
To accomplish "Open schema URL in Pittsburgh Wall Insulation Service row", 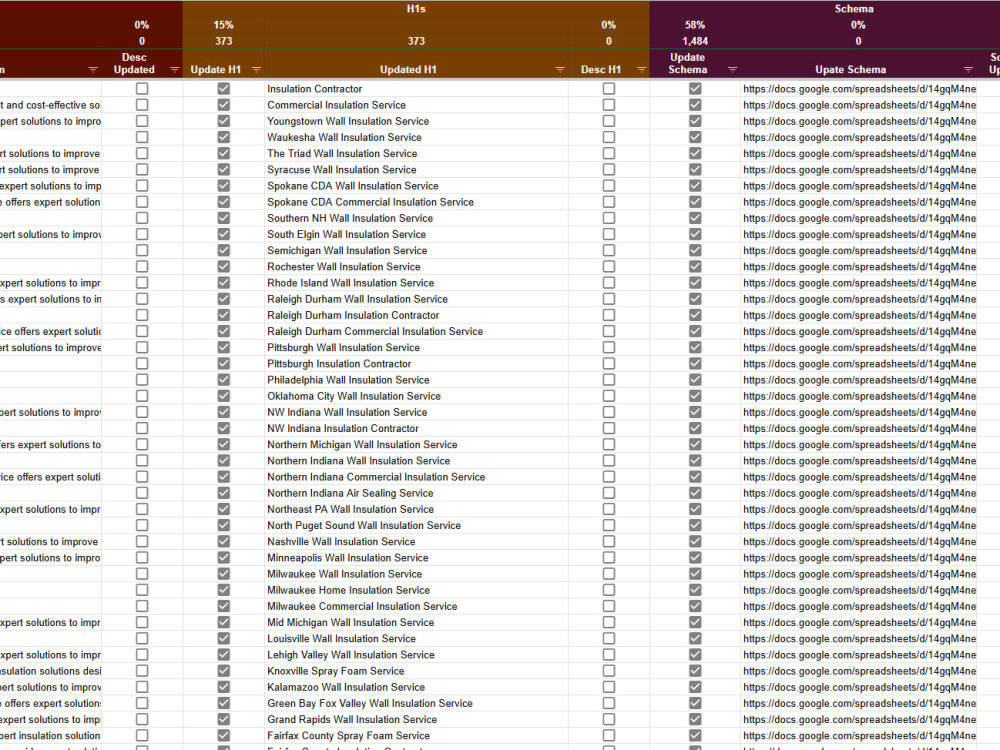I will [859, 348].
